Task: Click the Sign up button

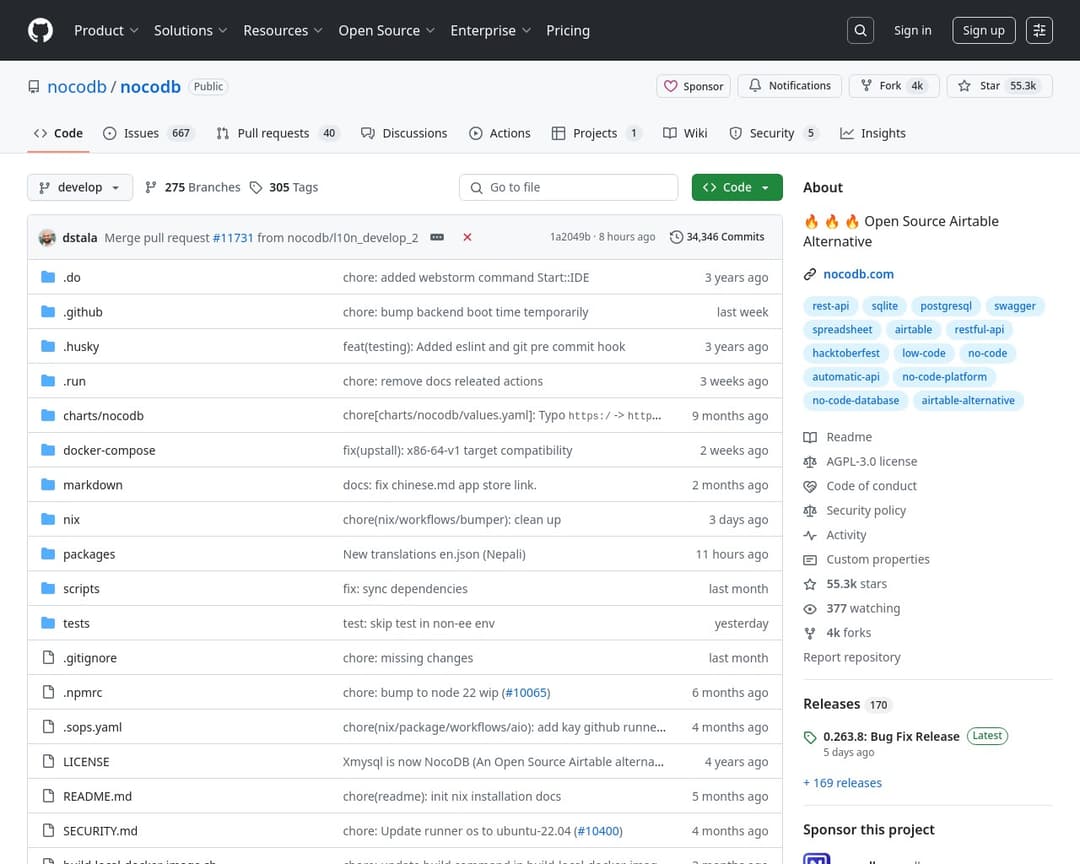Action: (x=984, y=30)
